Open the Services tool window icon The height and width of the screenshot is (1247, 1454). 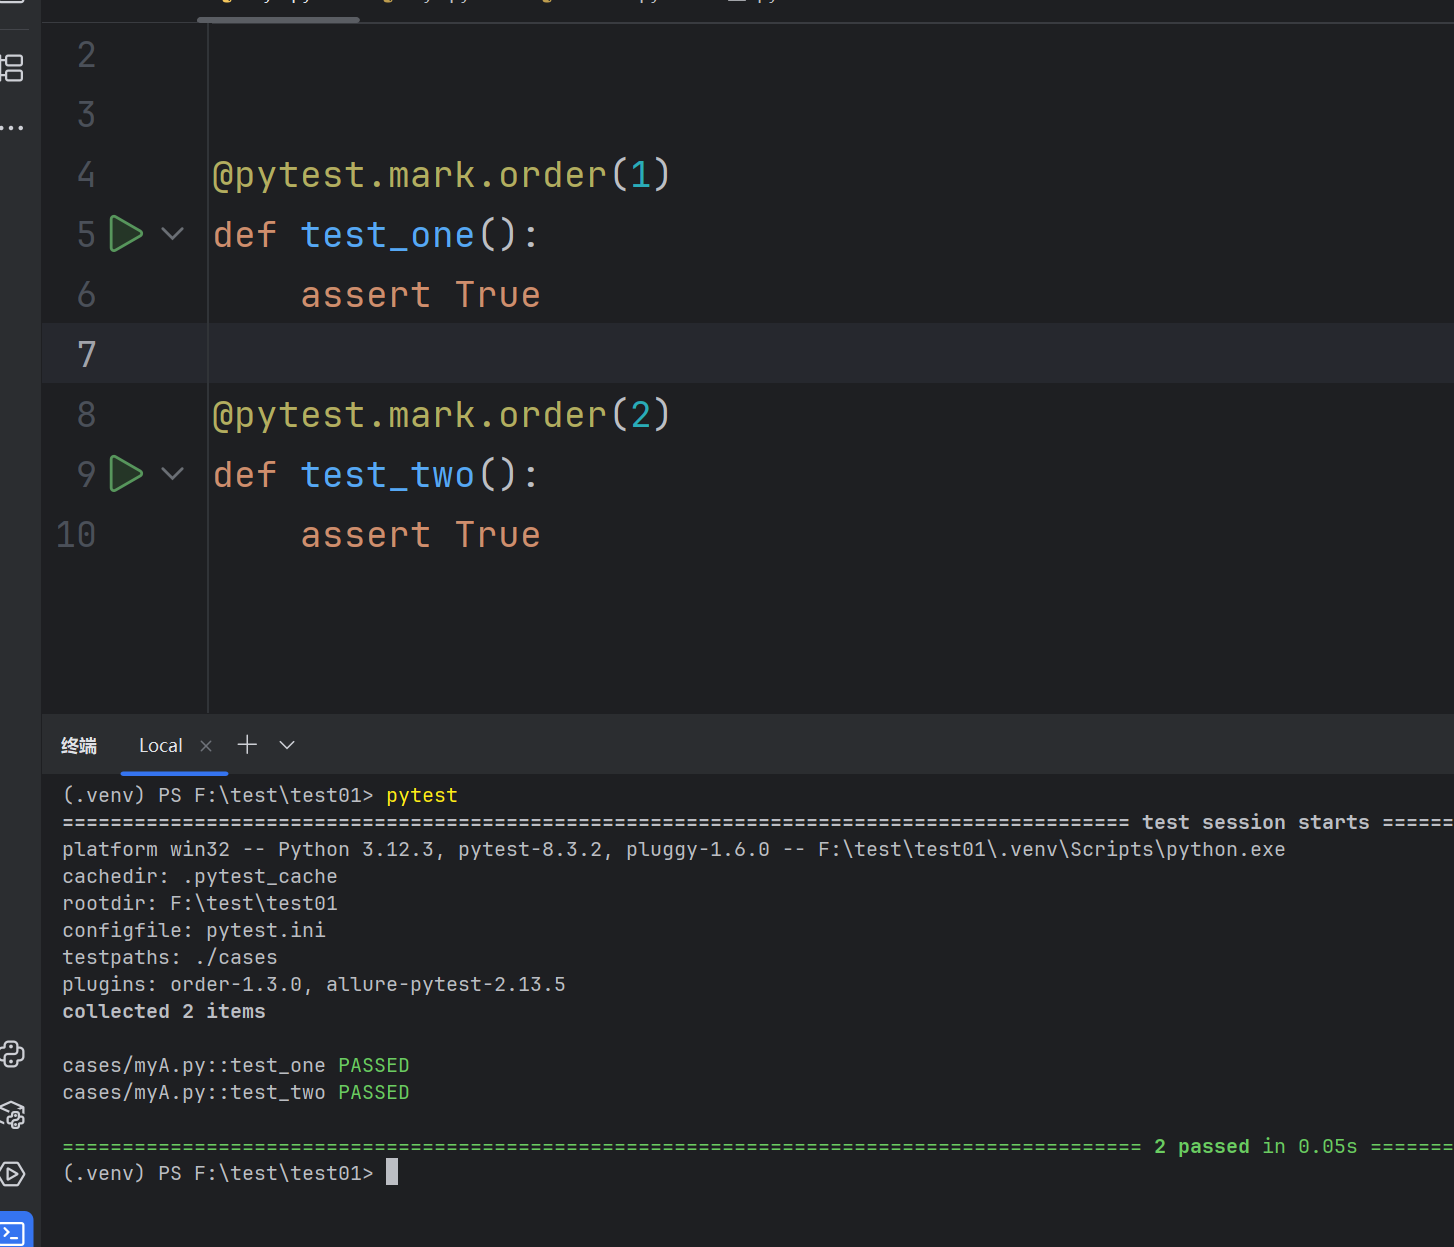[x=12, y=1173]
